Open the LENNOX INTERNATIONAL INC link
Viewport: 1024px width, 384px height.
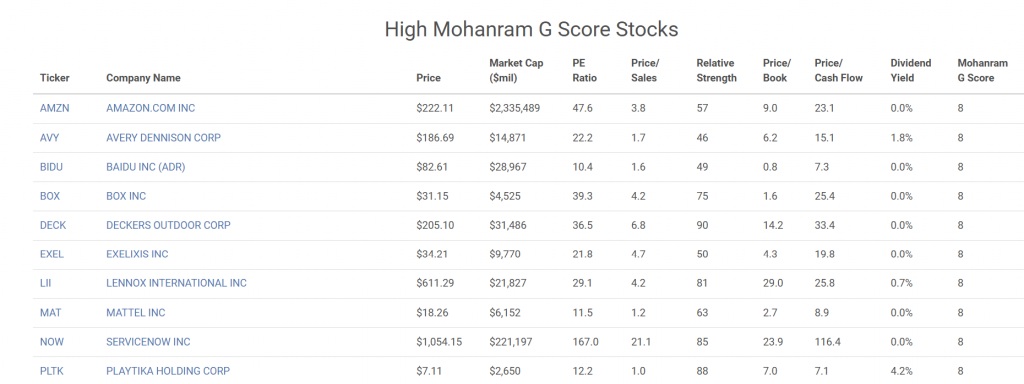[176, 283]
